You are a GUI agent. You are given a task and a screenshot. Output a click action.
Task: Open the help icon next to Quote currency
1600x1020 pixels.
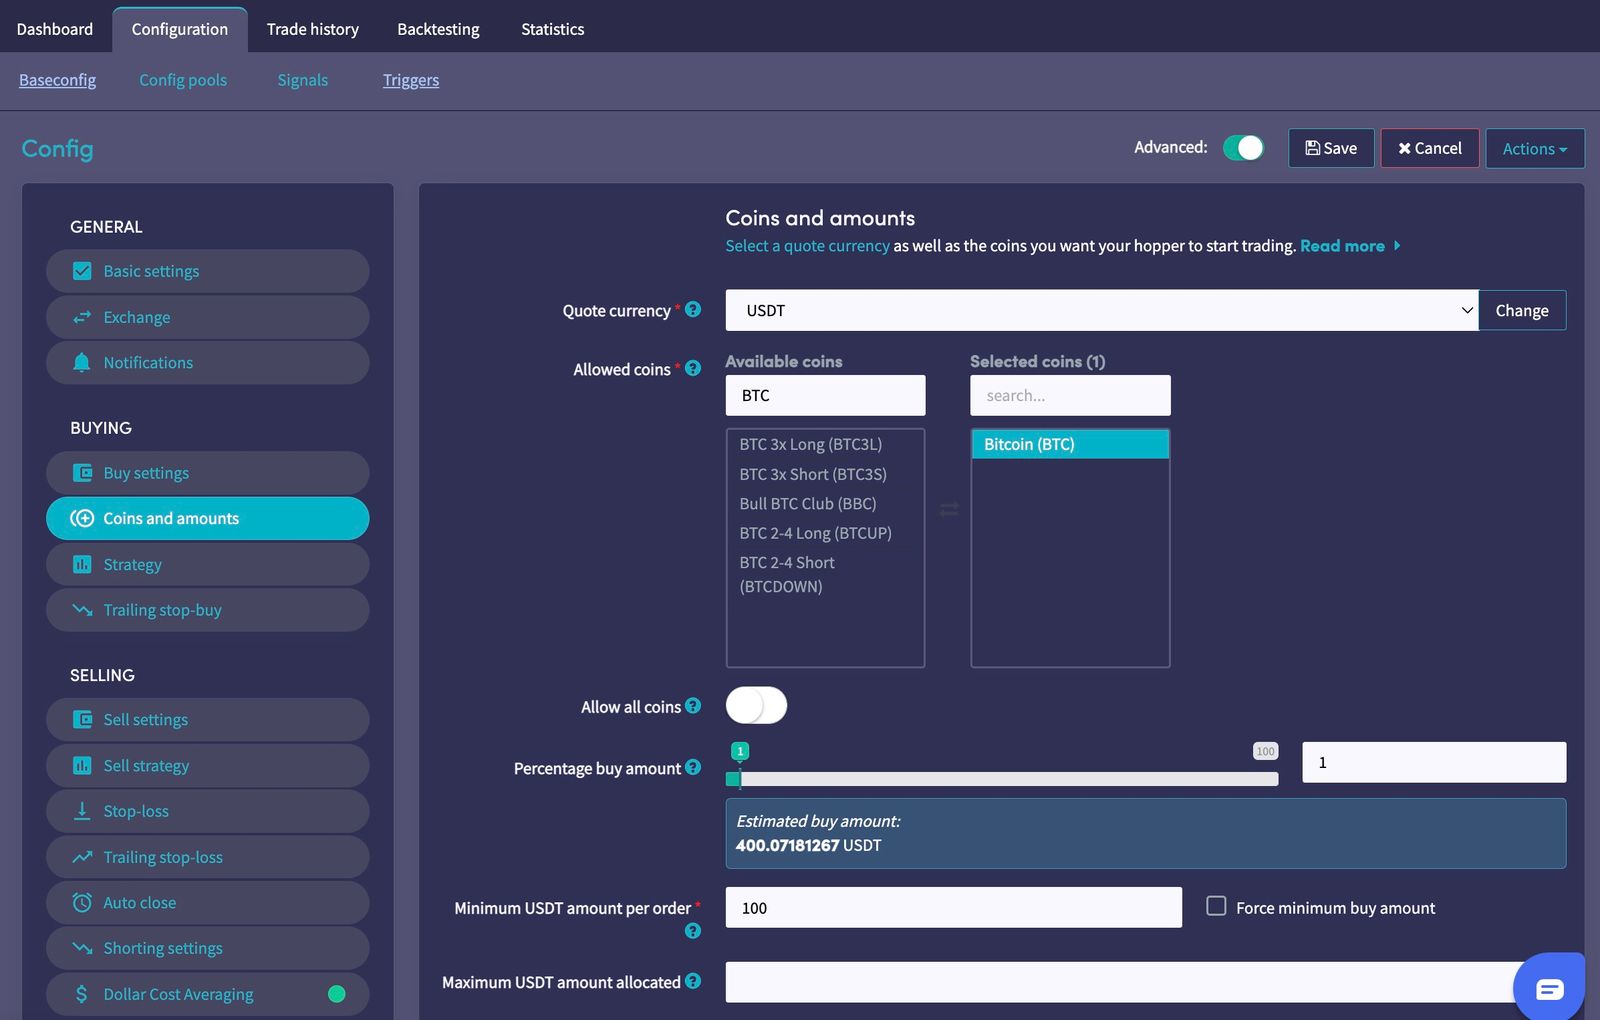(x=693, y=310)
